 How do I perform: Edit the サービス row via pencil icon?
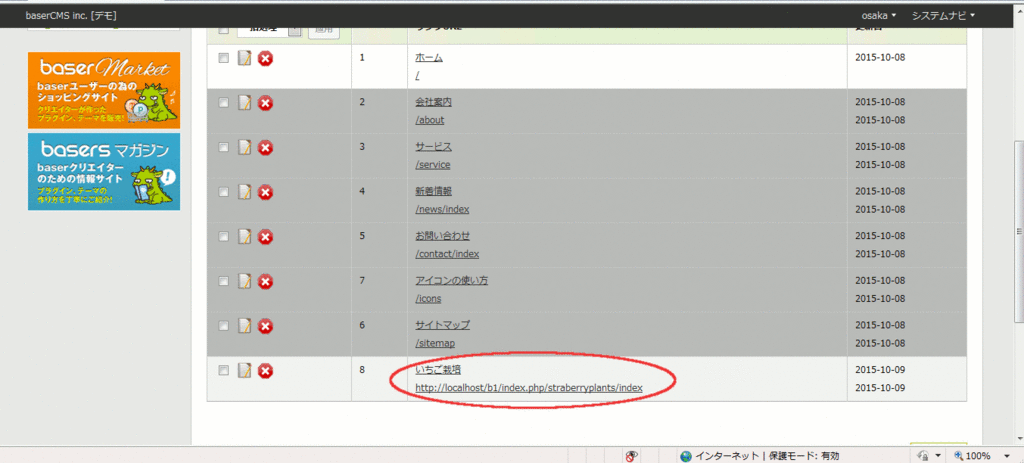tap(244, 148)
